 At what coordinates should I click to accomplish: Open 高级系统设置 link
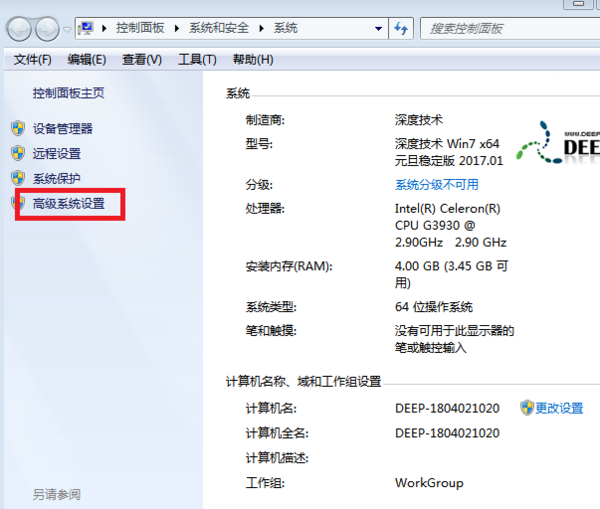pyautogui.click(x=69, y=204)
